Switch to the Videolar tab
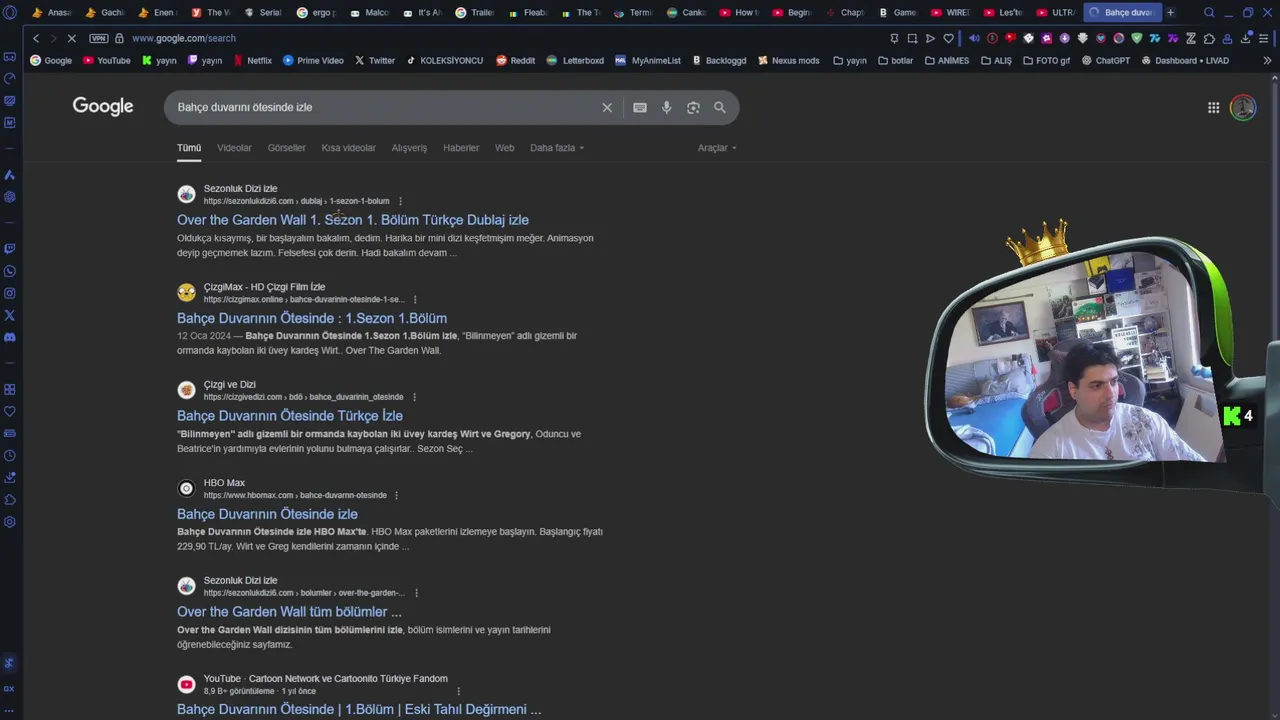The width and height of the screenshot is (1280, 720). [x=234, y=148]
